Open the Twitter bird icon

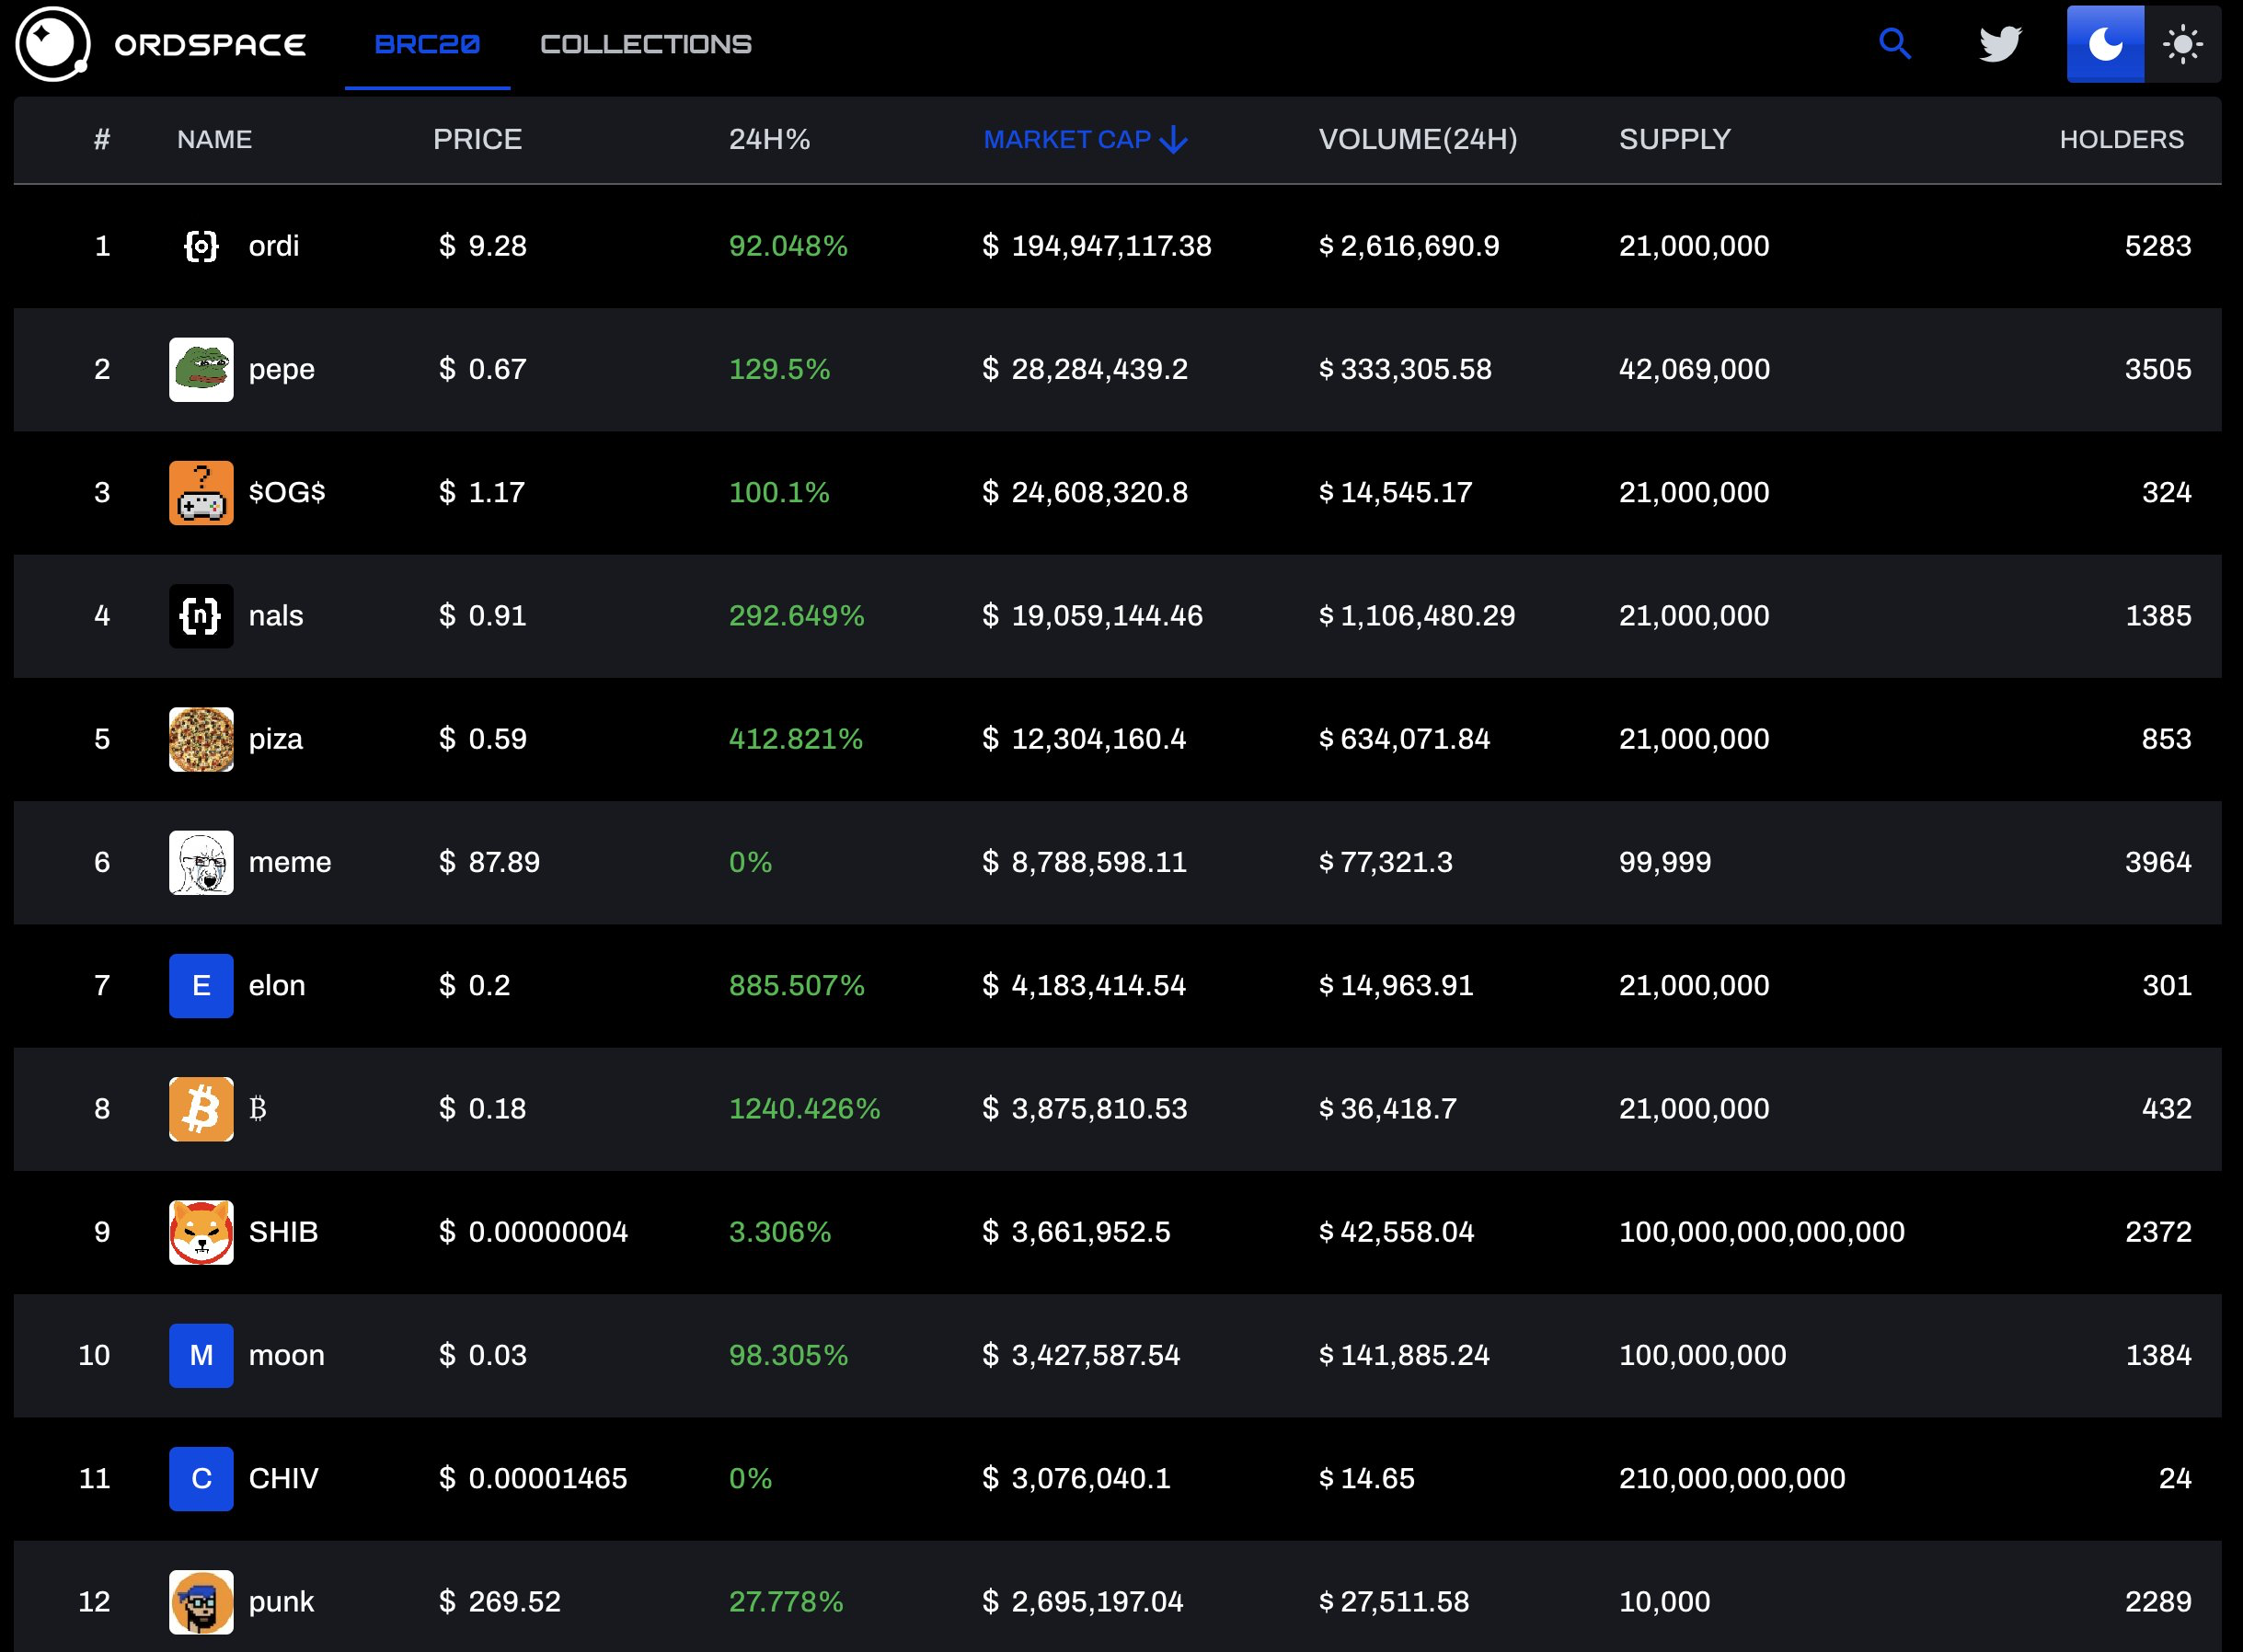2000,44
